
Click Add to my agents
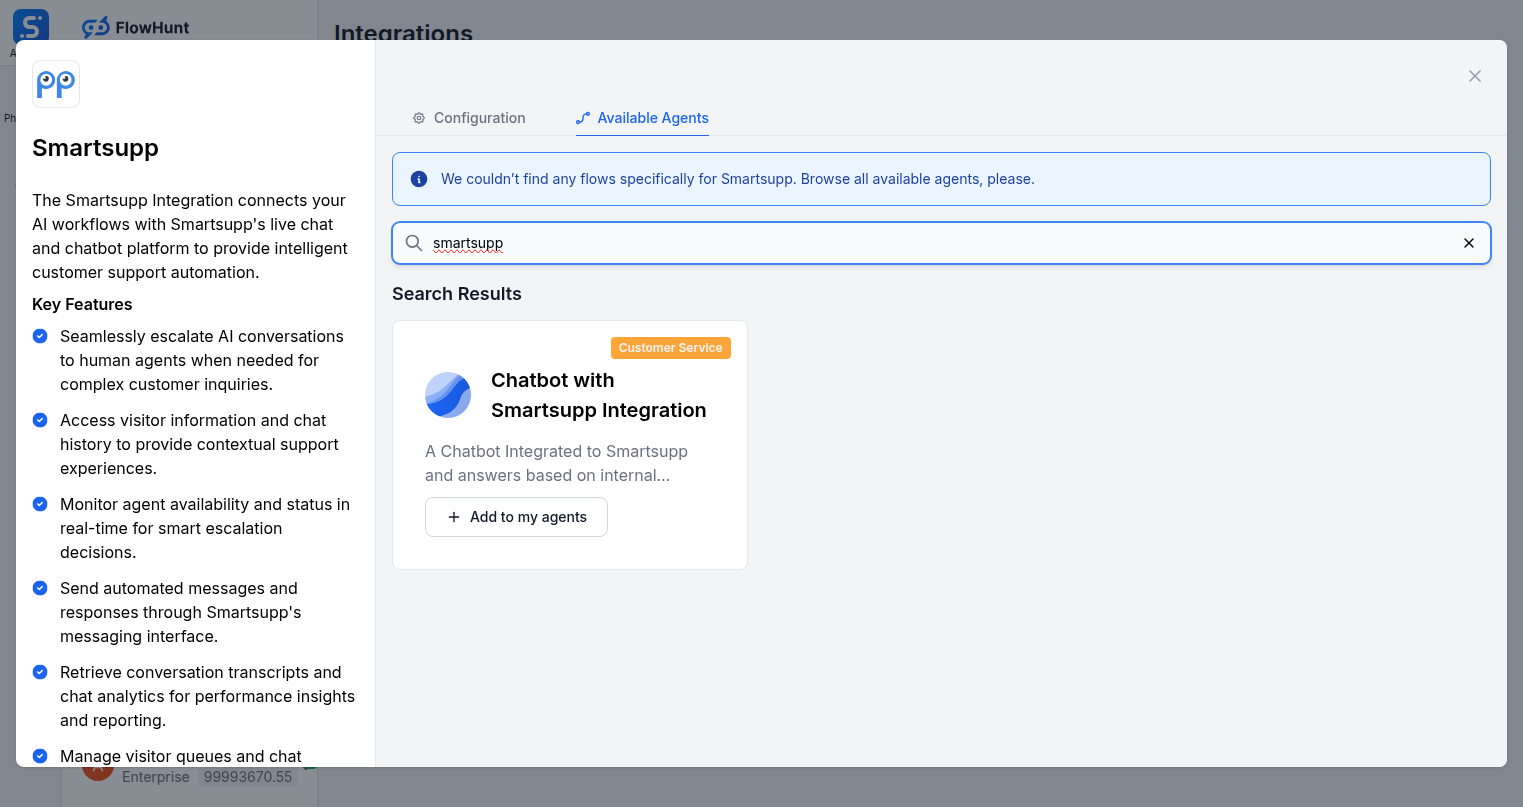516,517
